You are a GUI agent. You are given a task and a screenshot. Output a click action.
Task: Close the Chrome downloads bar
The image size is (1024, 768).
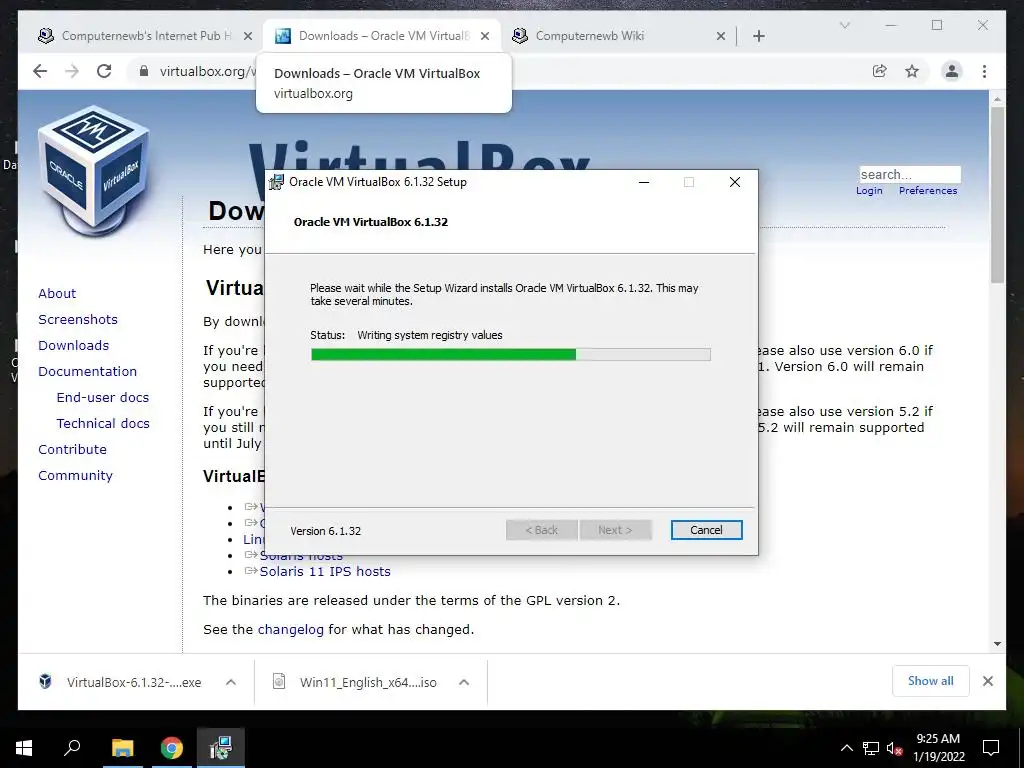(x=987, y=681)
